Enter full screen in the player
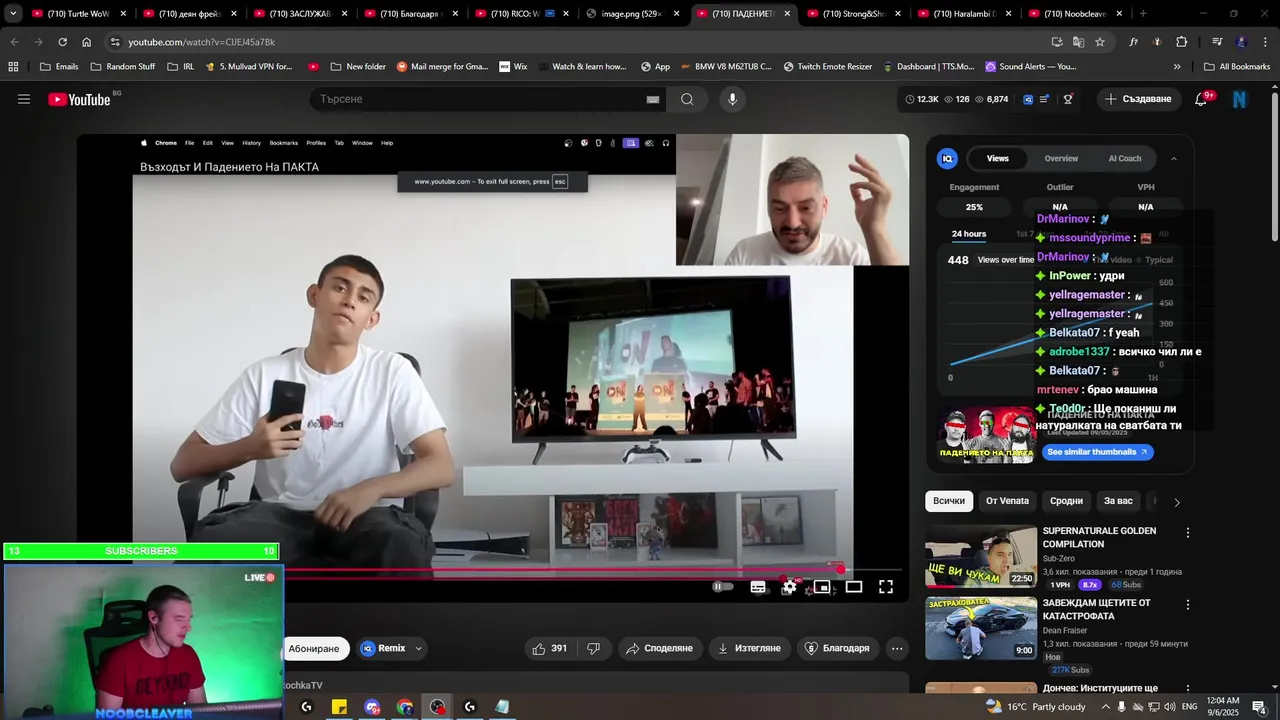The width and height of the screenshot is (1280, 720). pyautogui.click(x=886, y=587)
